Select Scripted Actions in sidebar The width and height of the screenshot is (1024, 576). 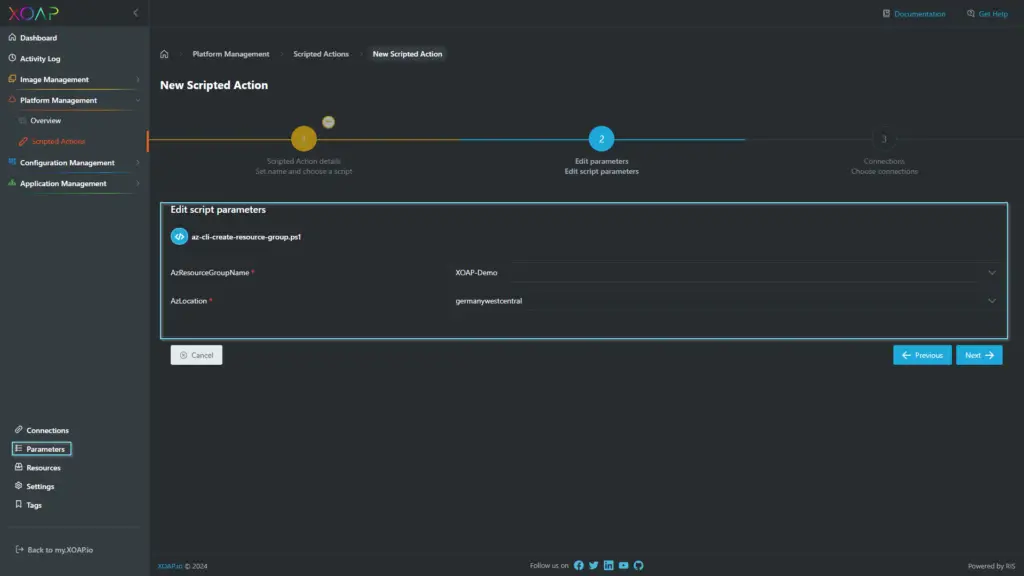click(58, 142)
